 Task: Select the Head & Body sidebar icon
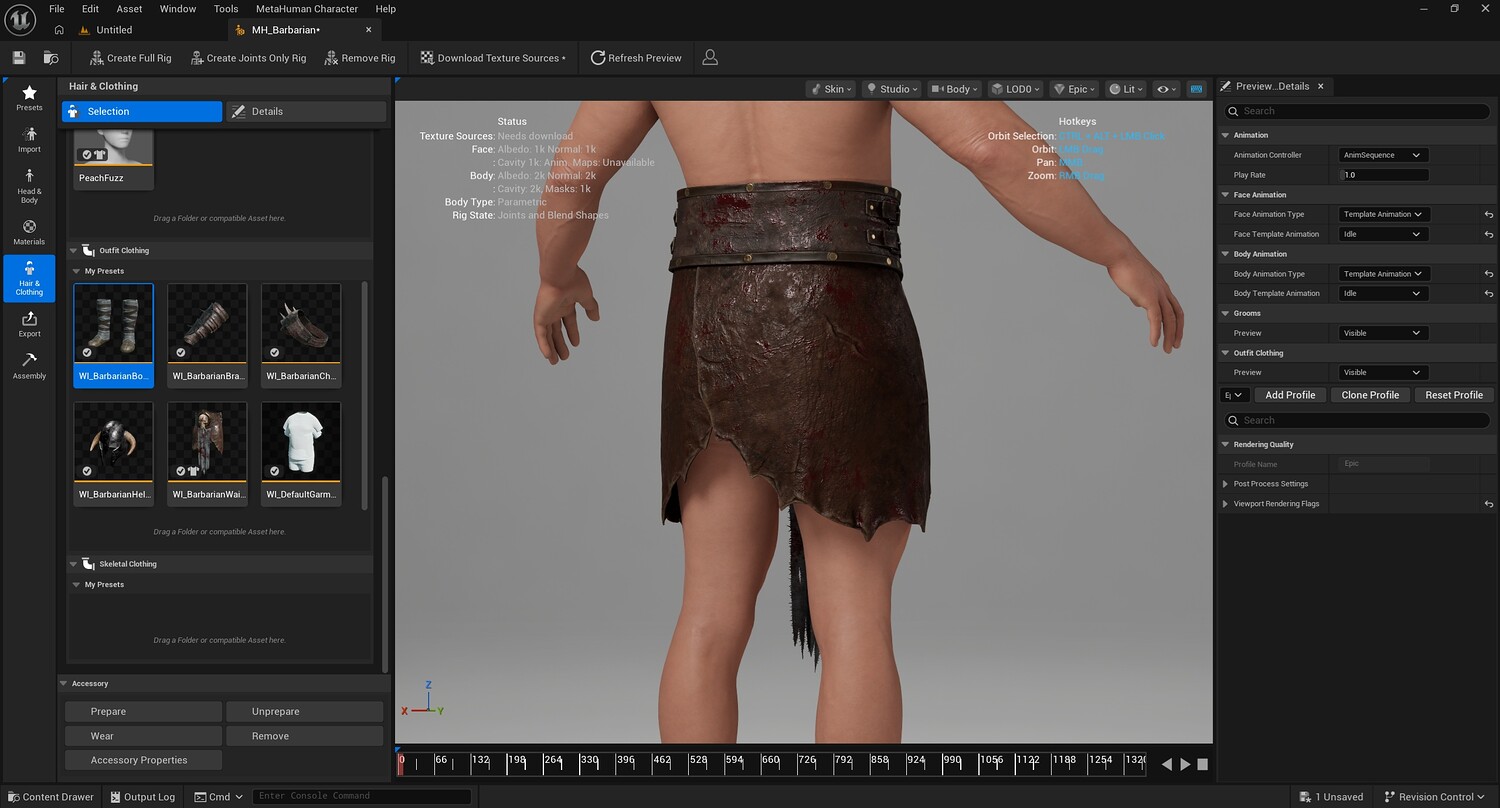coord(29,185)
